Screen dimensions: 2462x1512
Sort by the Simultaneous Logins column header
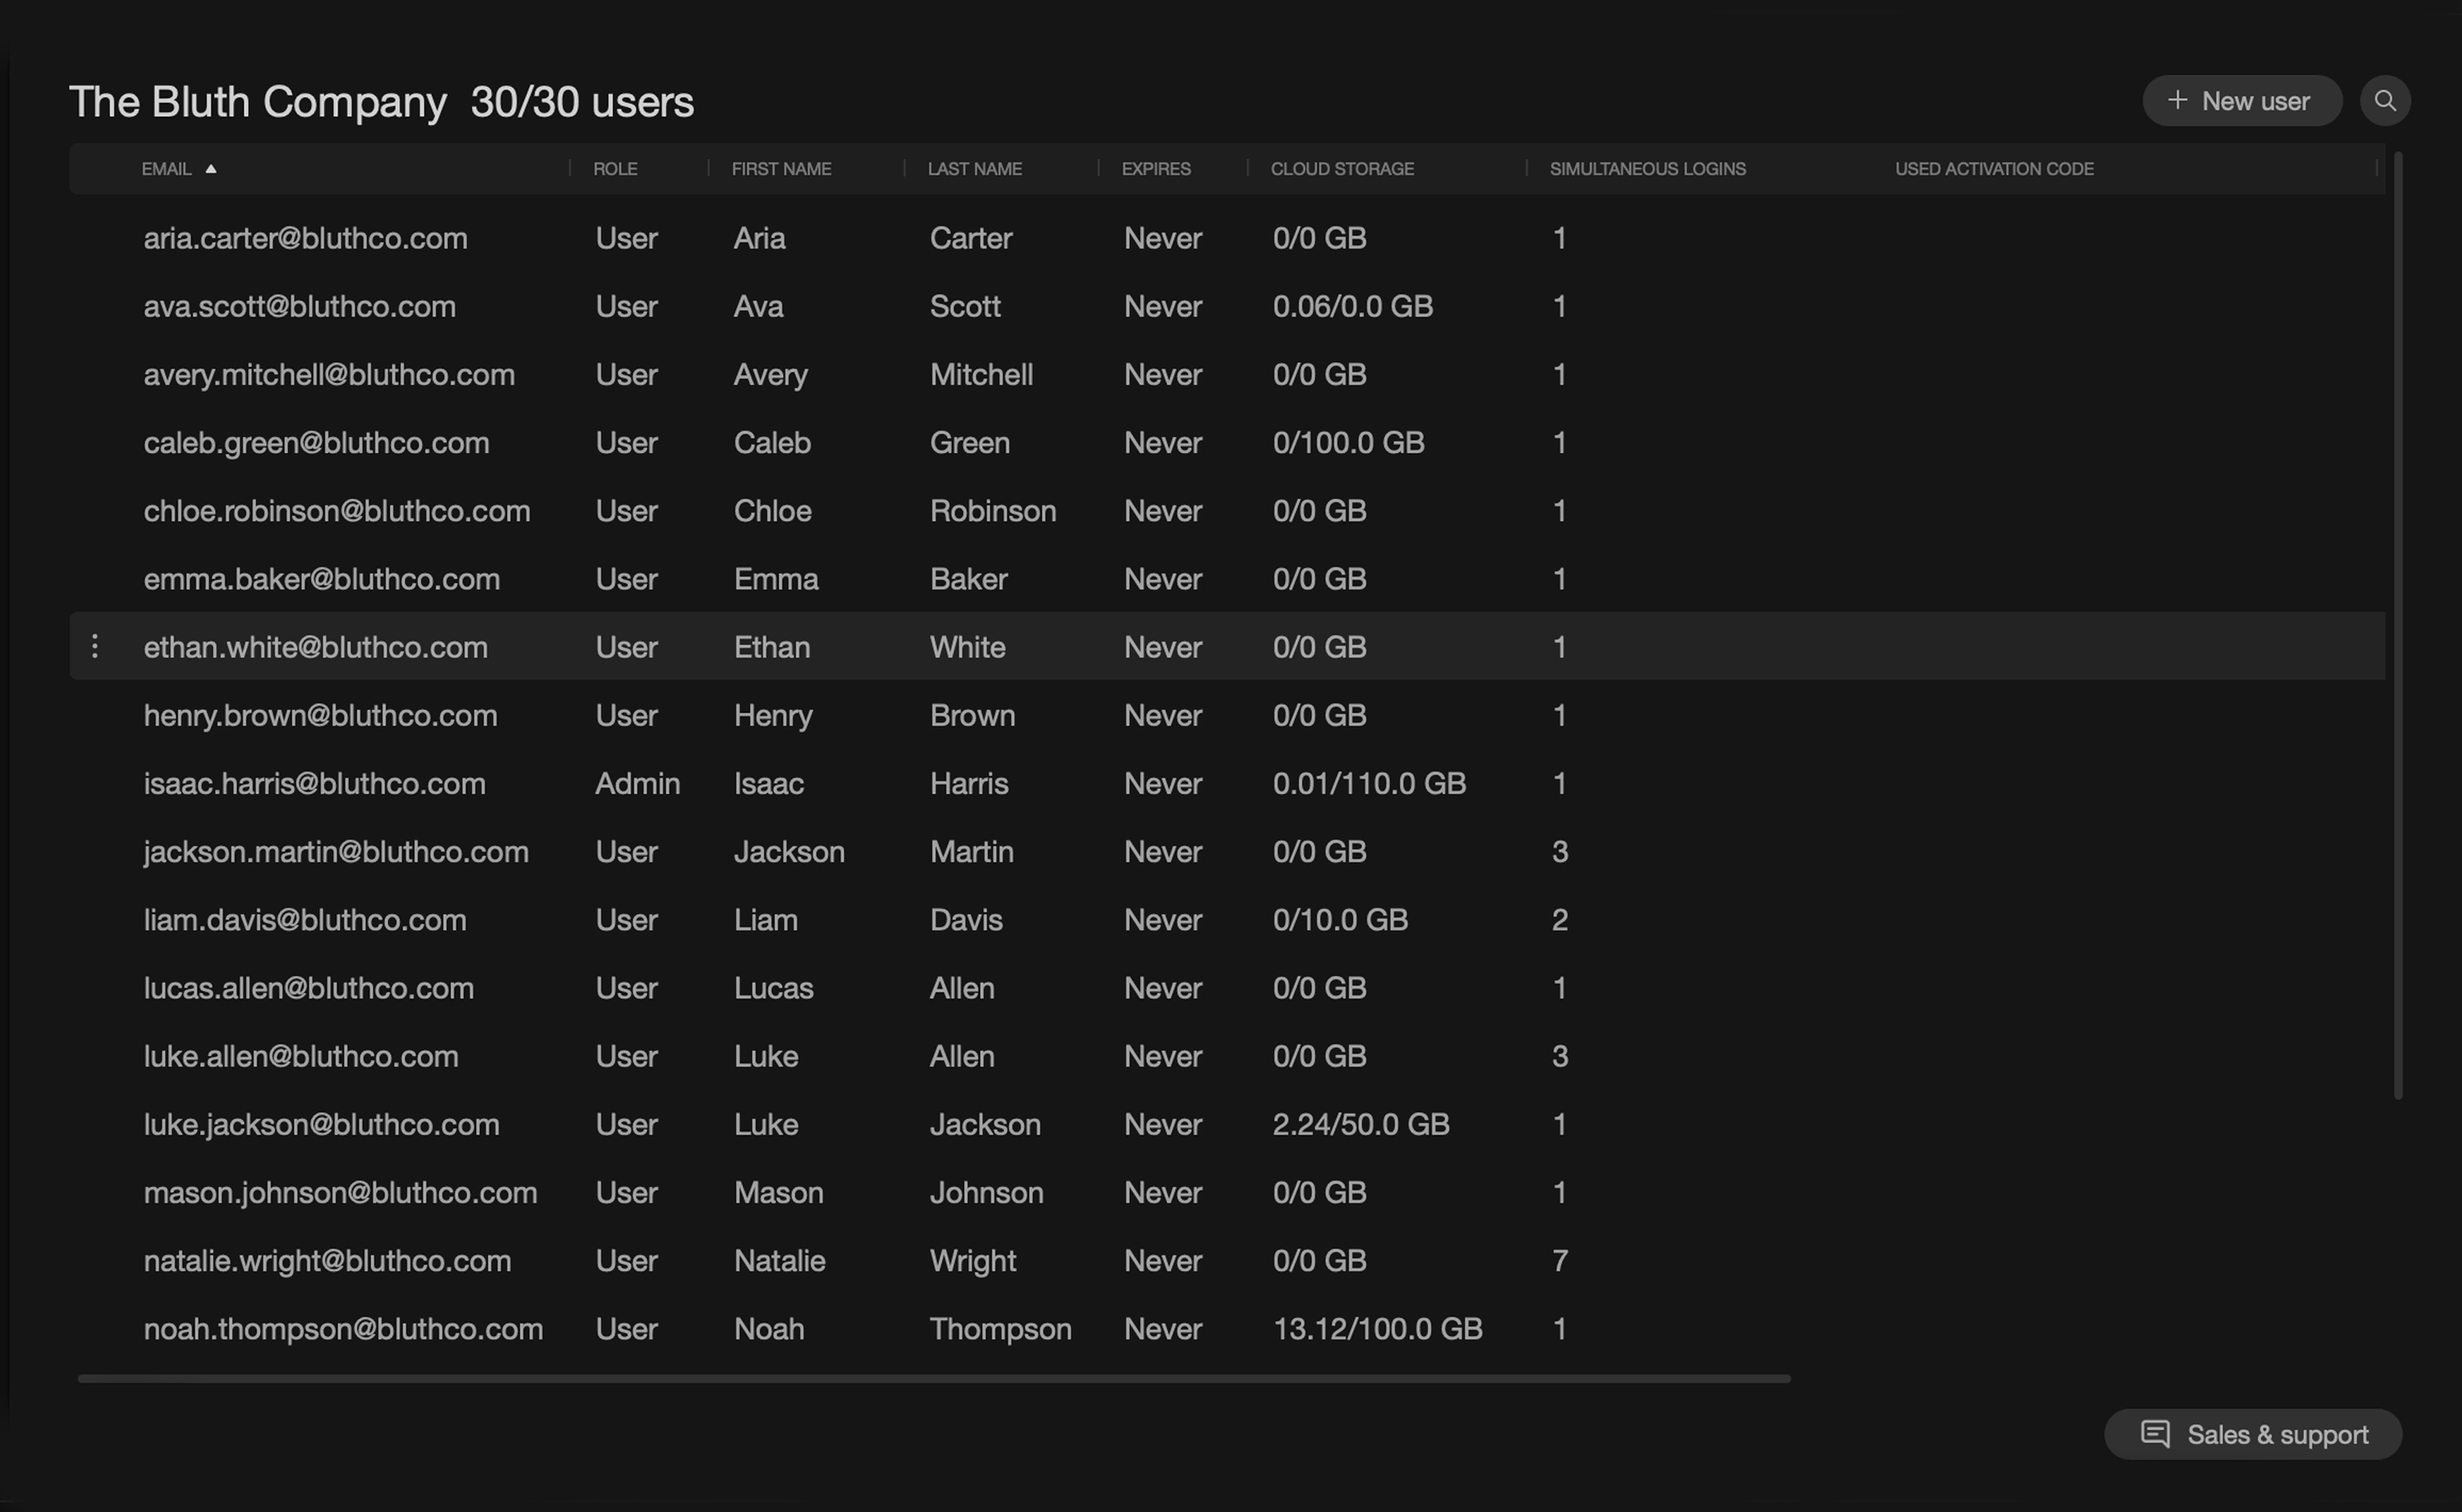coord(1647,169)
